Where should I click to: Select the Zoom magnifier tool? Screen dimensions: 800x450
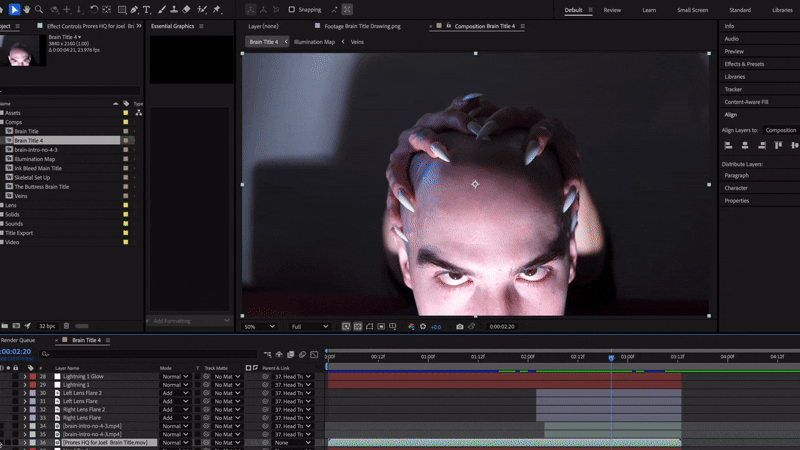pyautogui.click(x=39, y=10)
